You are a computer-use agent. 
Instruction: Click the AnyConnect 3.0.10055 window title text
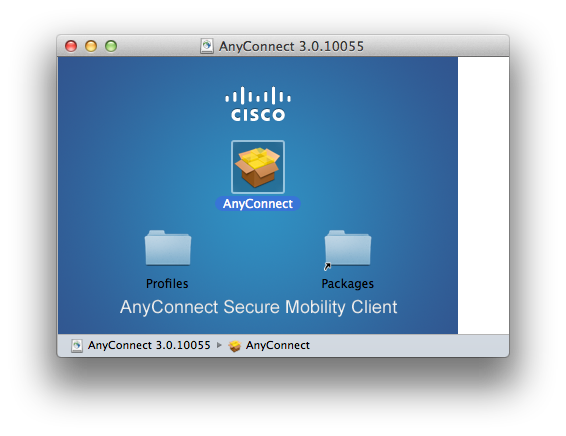291,46
